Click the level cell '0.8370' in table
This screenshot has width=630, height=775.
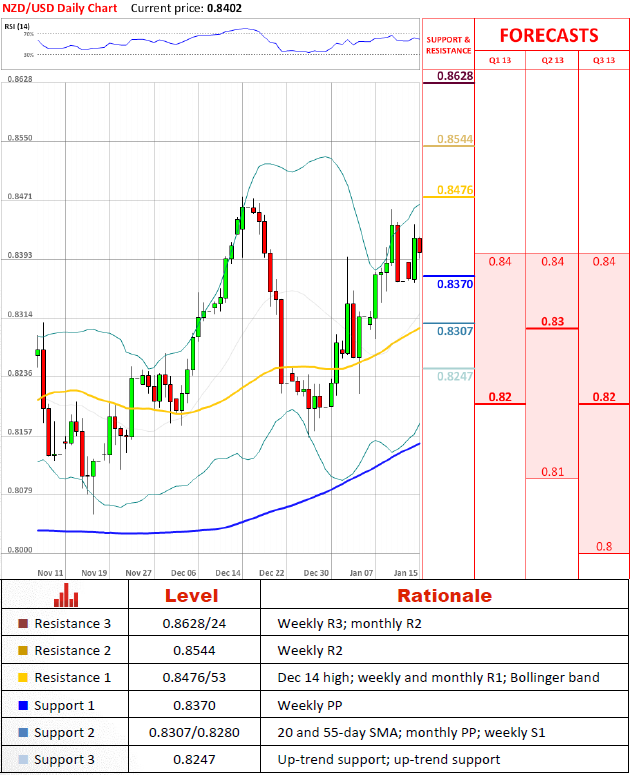point(194,705)
